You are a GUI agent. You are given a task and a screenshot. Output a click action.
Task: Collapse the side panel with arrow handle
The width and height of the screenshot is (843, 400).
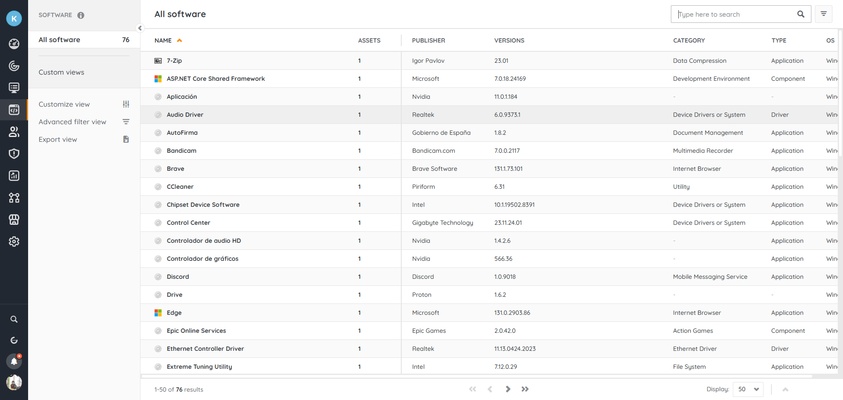pyautogui.click(x=140, y=28)
